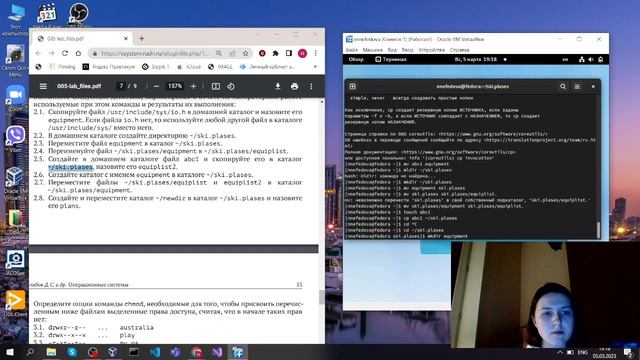Open Skype from the taskbar
Image resolution: width=640 pixels, height=360 pixels.
point(72,352)
